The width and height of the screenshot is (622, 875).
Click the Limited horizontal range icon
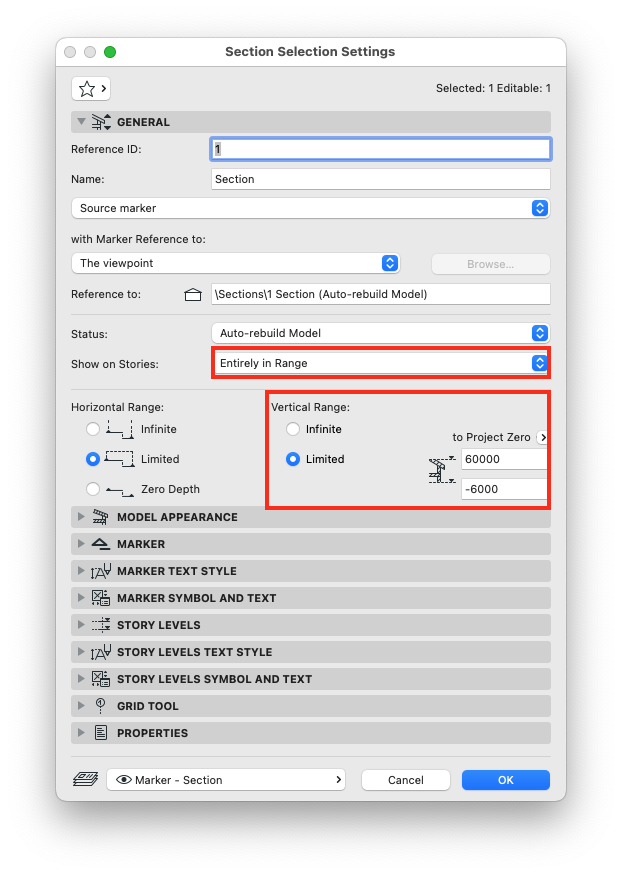119,459
